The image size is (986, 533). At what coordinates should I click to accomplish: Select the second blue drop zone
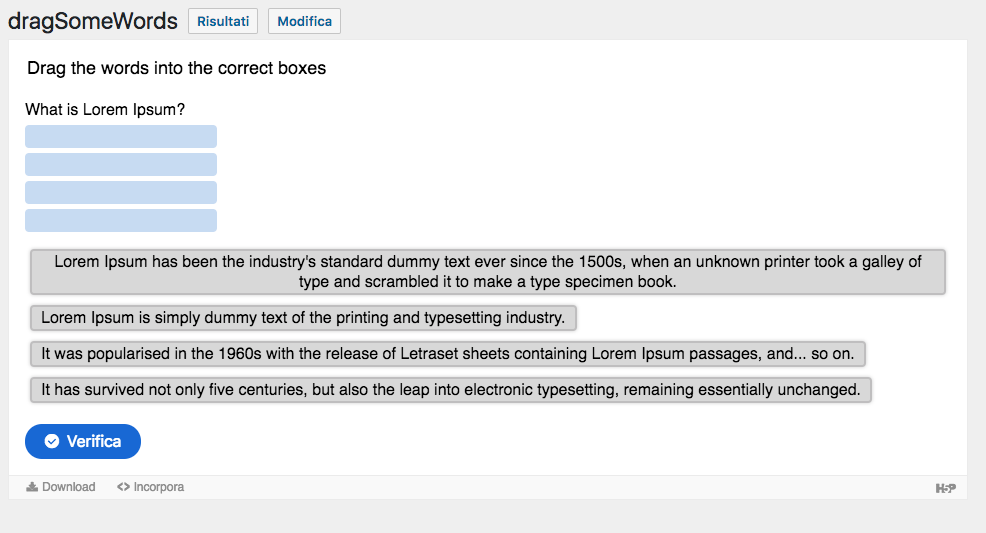pyautogui.click(x=121, y=165)
